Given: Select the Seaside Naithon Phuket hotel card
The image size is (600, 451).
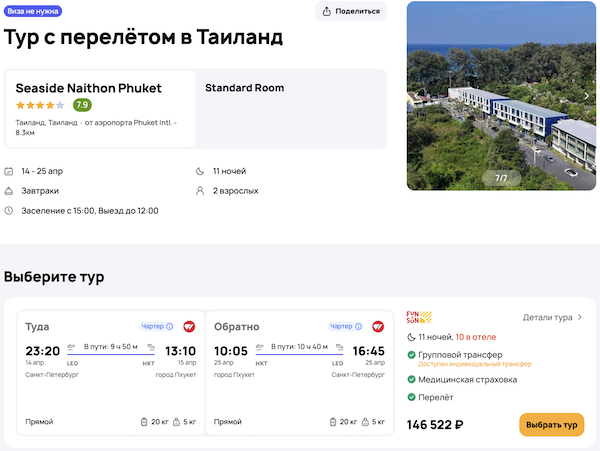Looking at the screenshot, I should tap(101, 108).
